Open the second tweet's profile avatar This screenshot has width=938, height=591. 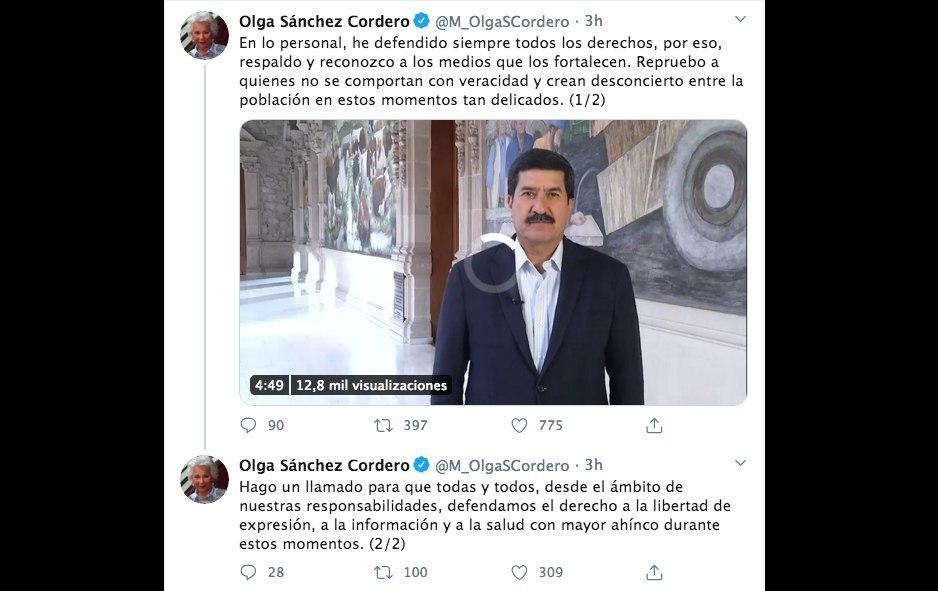(x=205, y=479)
